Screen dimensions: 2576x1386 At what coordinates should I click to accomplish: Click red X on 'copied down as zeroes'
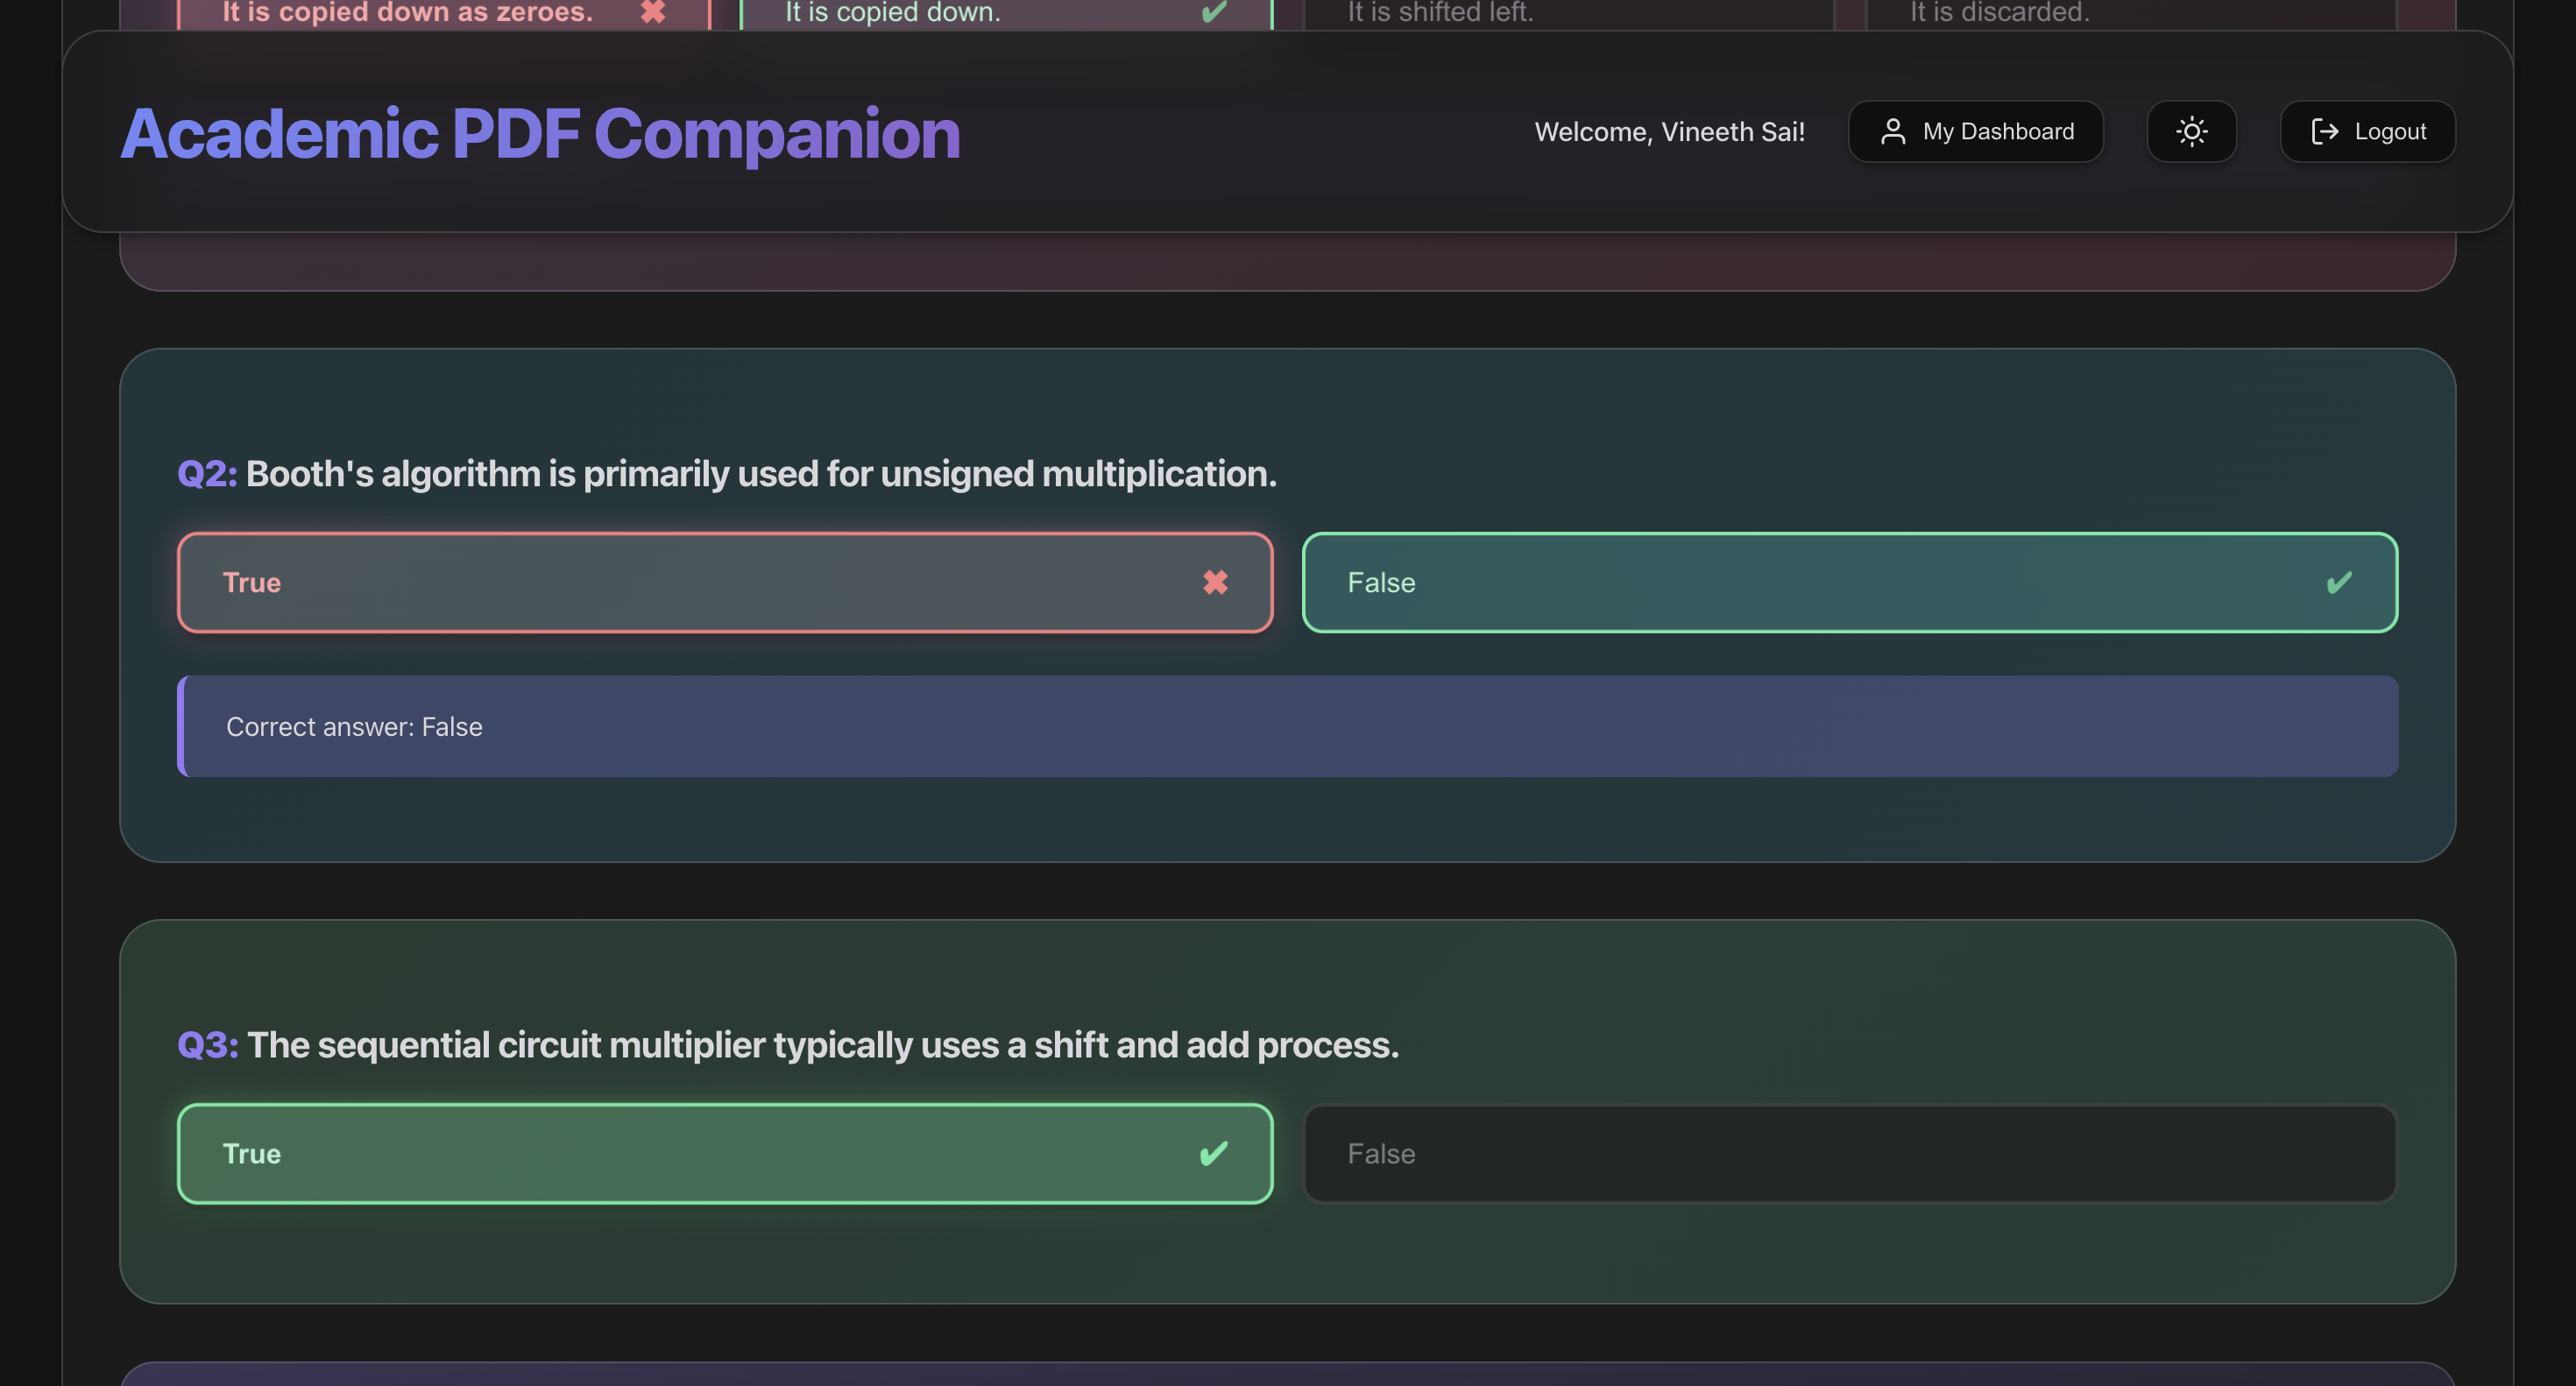653,12
